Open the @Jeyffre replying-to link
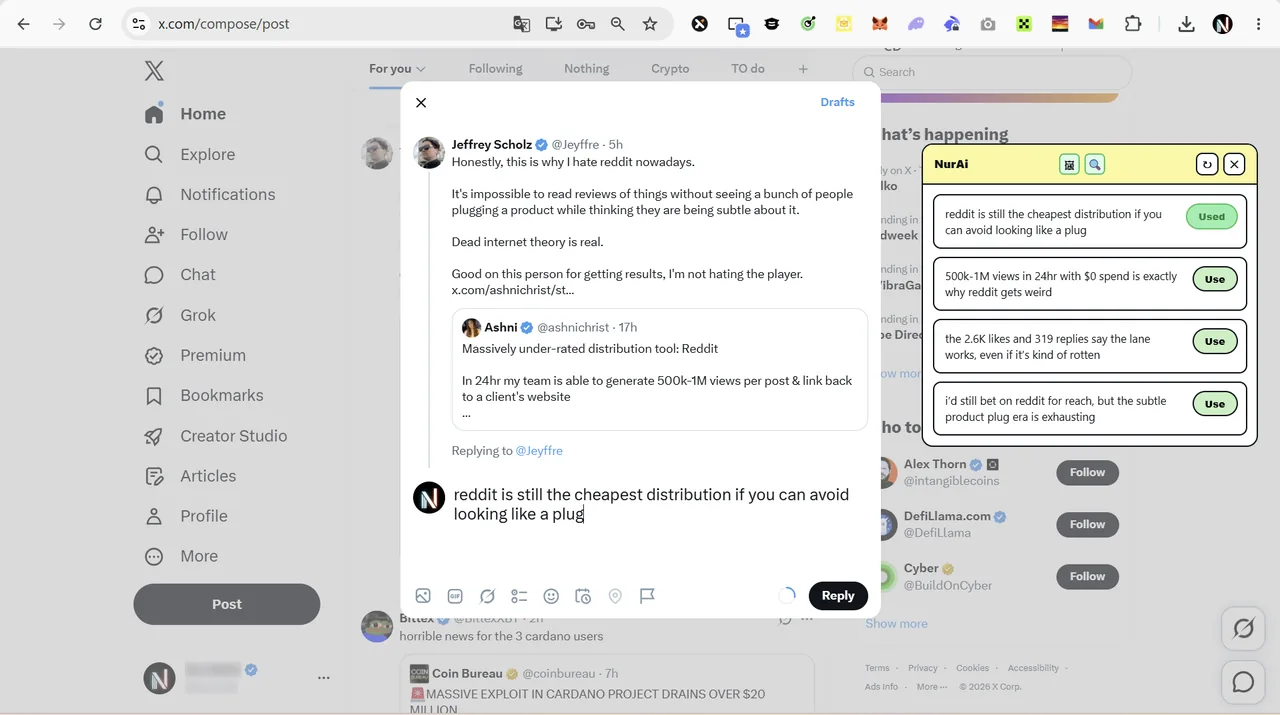This screenshot has height=715, width=1280. point(539,451)
